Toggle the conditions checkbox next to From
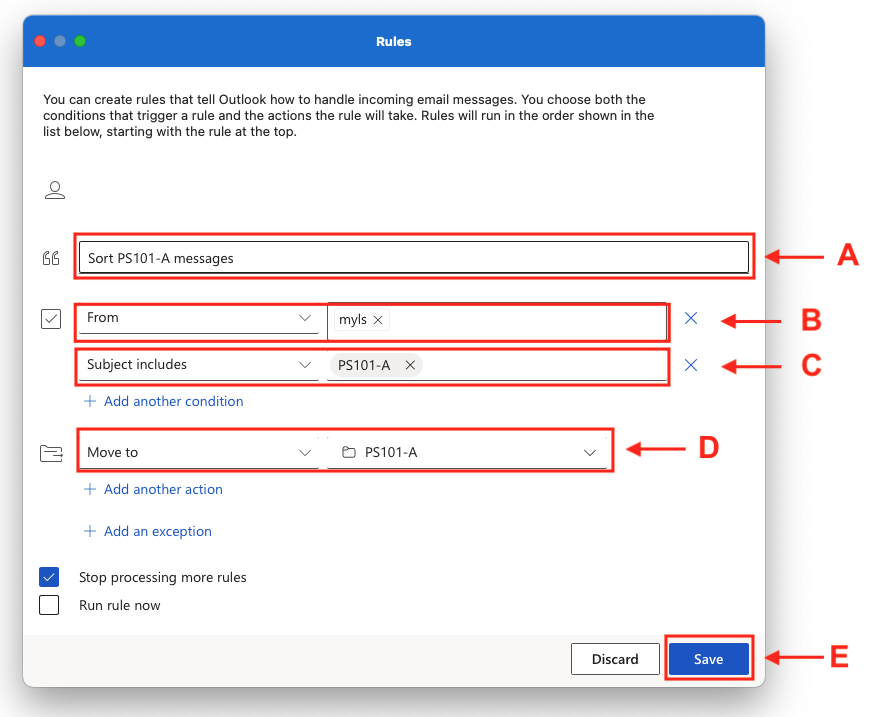Screen dimensions: 874x717 [x=51, y=319]
